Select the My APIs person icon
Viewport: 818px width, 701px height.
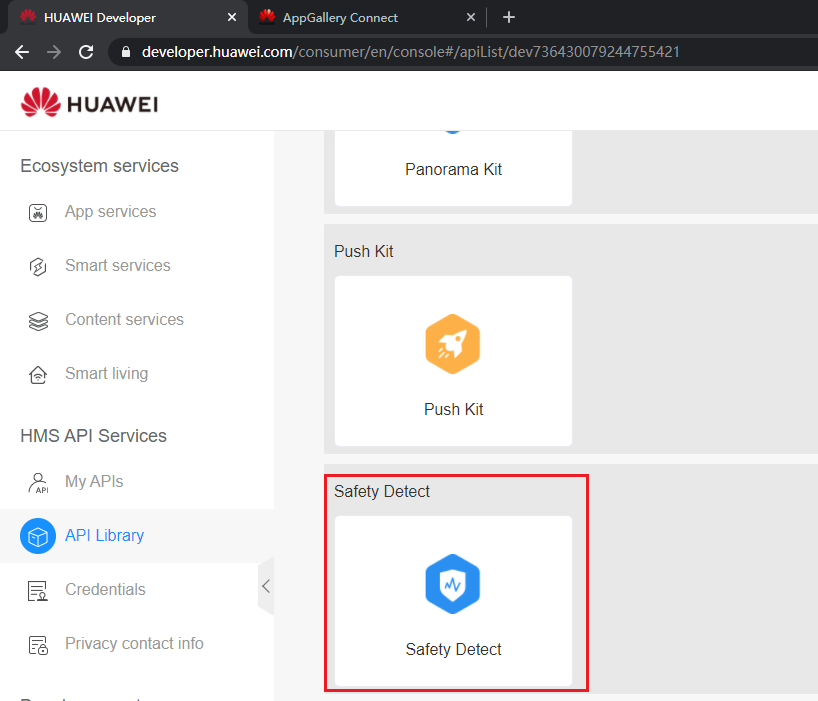[x=38, y=481]
